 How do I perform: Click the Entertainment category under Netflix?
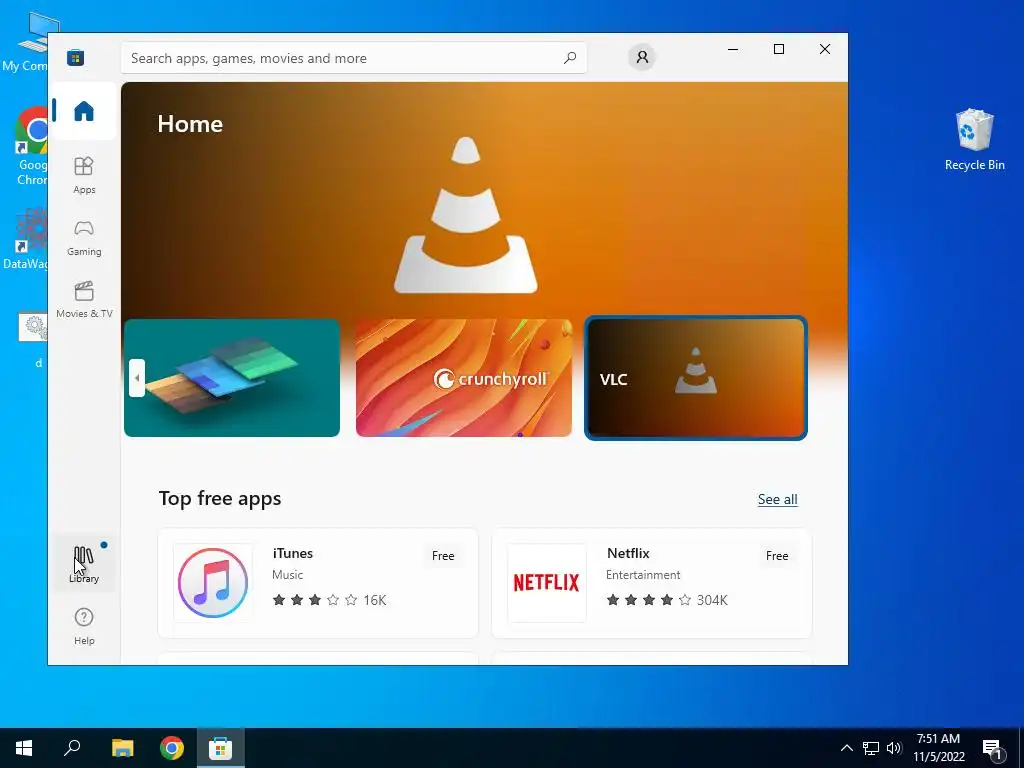(643, 575)
